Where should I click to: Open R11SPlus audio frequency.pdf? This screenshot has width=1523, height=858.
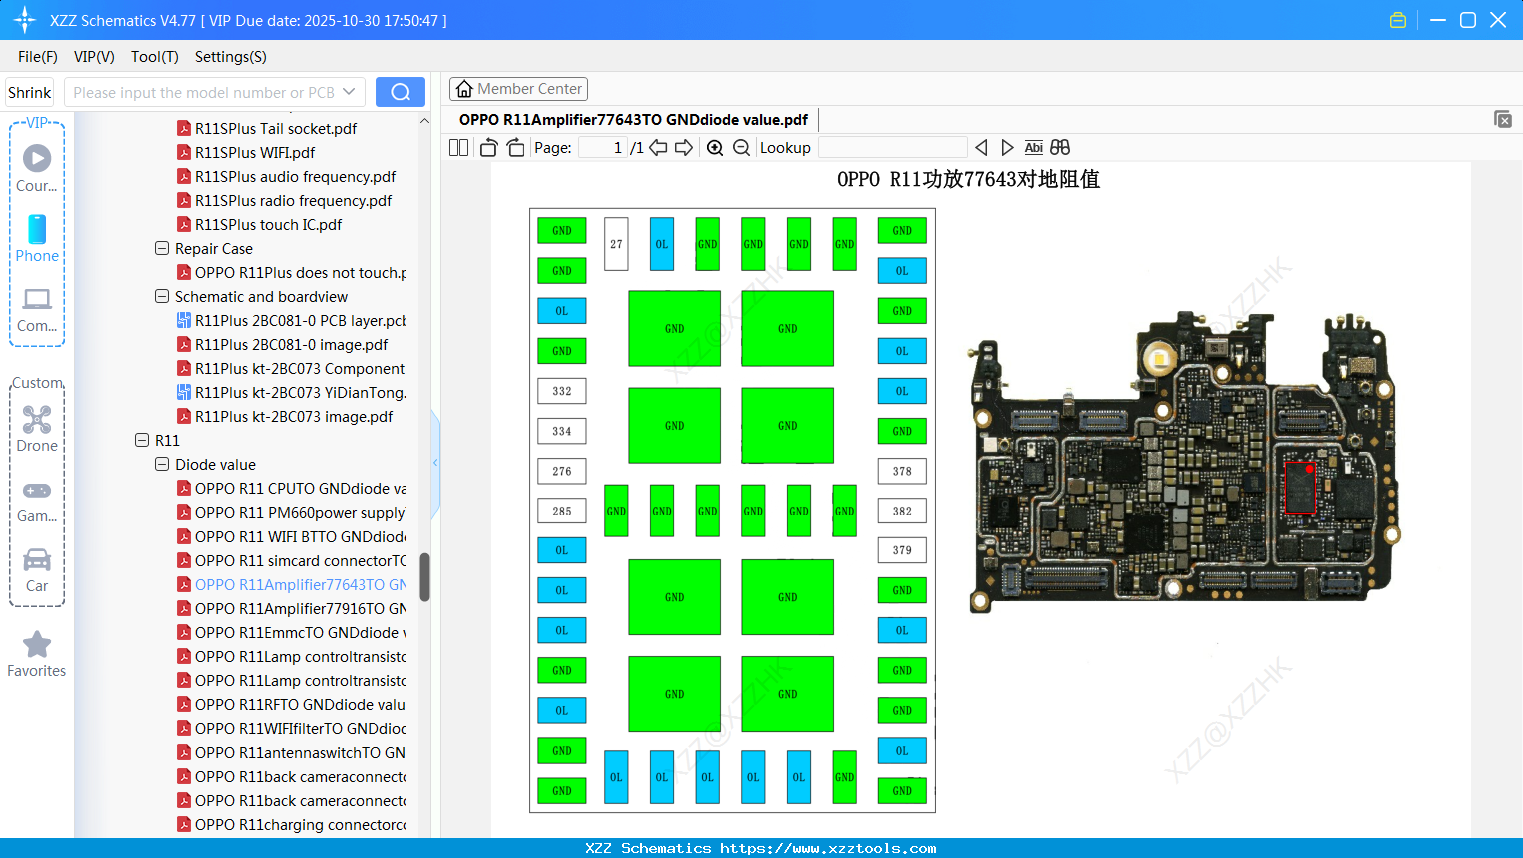point(295,176)
